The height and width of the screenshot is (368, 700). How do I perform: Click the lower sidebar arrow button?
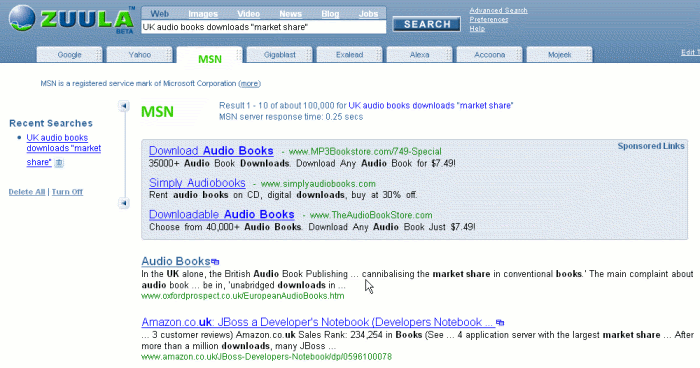point(124,203)
